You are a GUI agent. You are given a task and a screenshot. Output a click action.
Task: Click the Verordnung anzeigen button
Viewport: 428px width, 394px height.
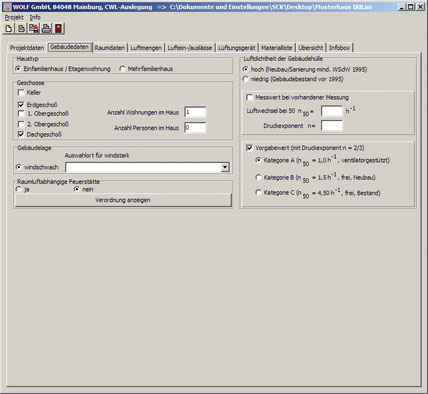tap(123, 200)
